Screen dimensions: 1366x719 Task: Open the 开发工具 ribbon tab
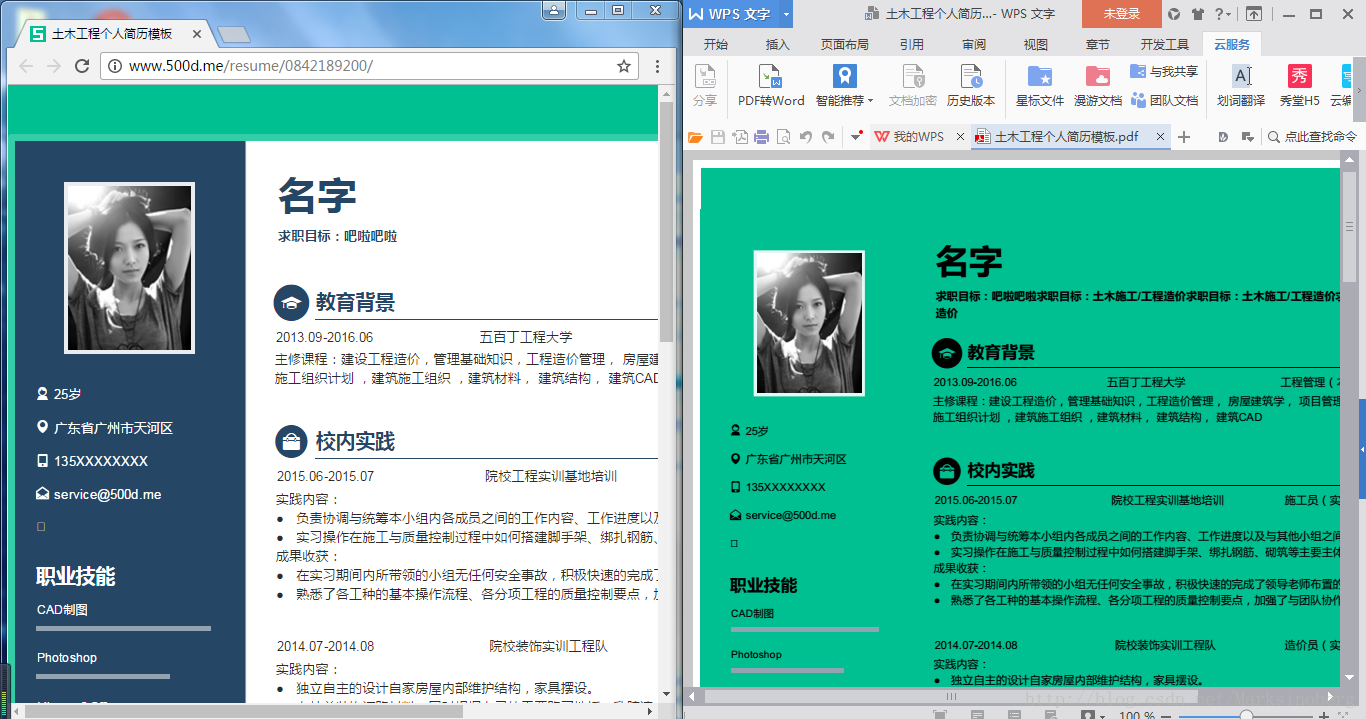1165,44
